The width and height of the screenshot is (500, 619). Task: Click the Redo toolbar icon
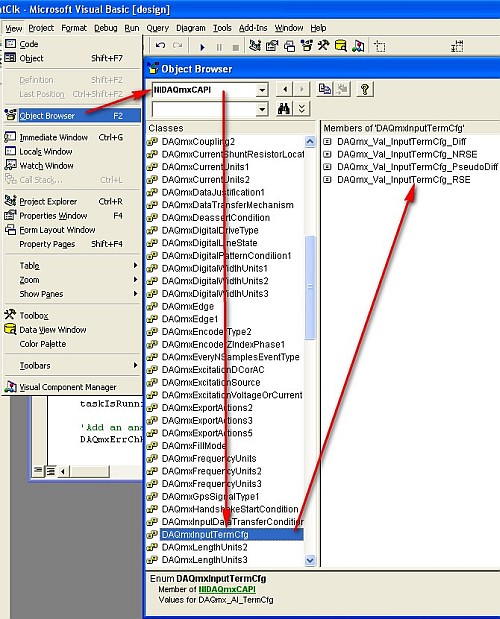click(177, 46)
